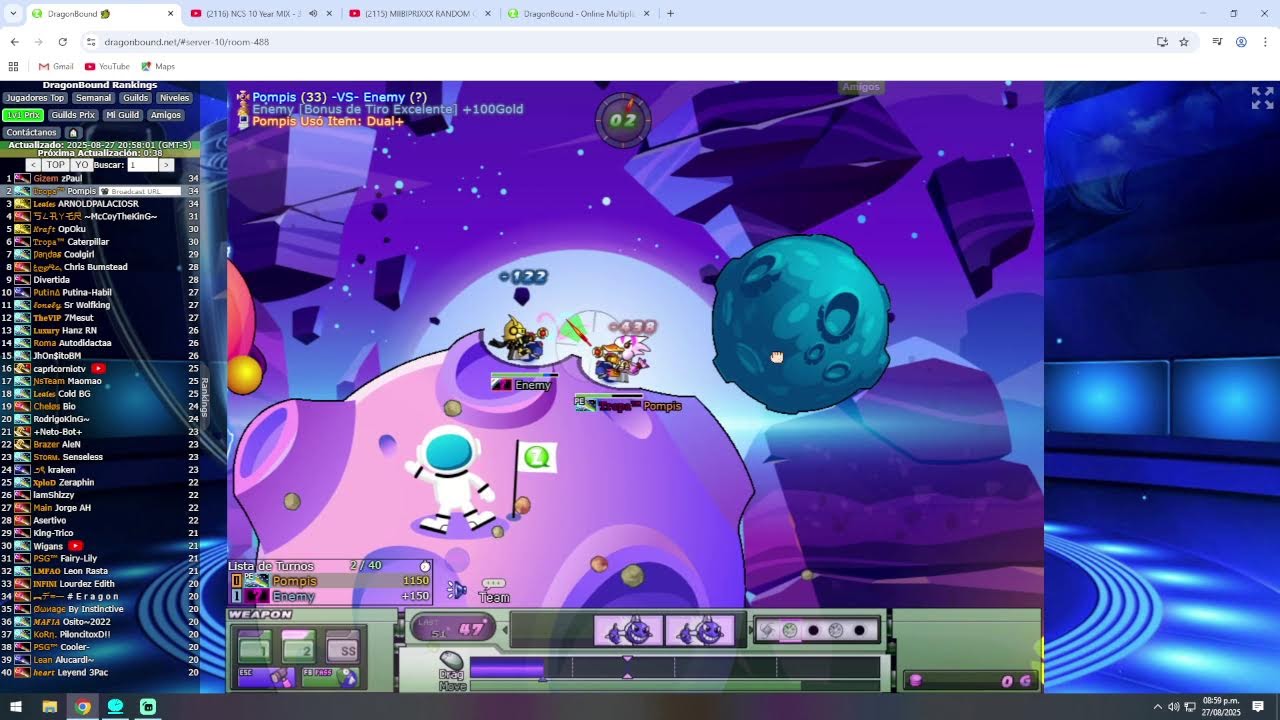Screen dimensions: 1280x720
Task: Click the Broadcast URL field beside Pompis
Action: pyautogui.click(x=141, y=191)
